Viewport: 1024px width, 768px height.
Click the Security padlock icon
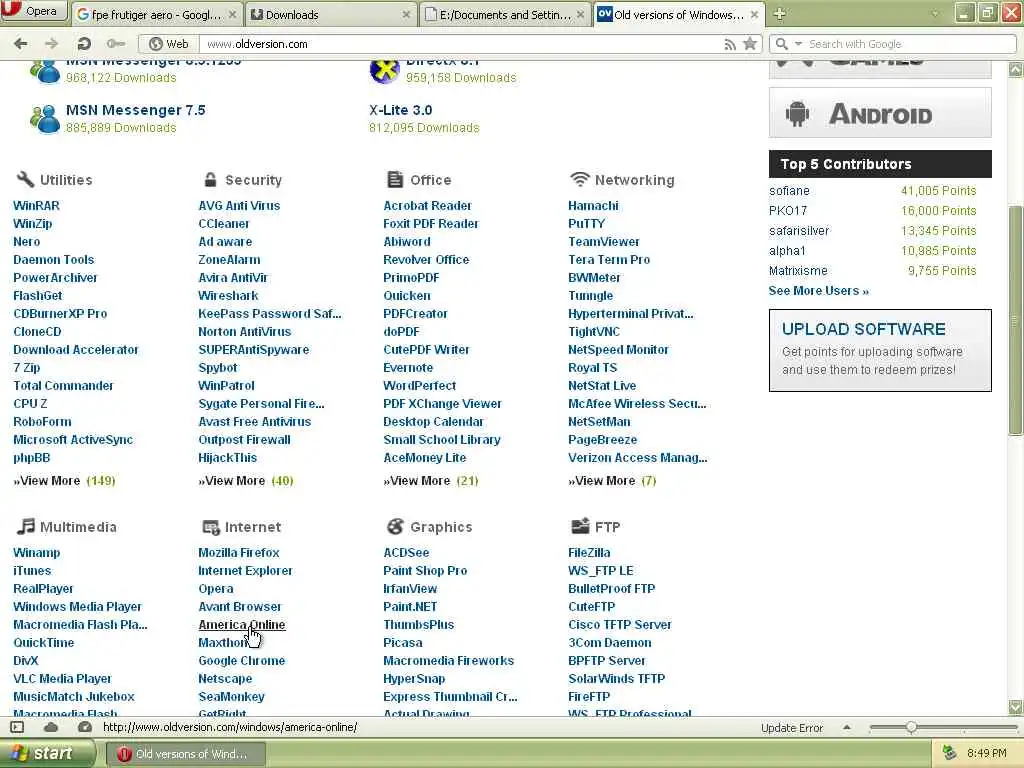[210, 179]
